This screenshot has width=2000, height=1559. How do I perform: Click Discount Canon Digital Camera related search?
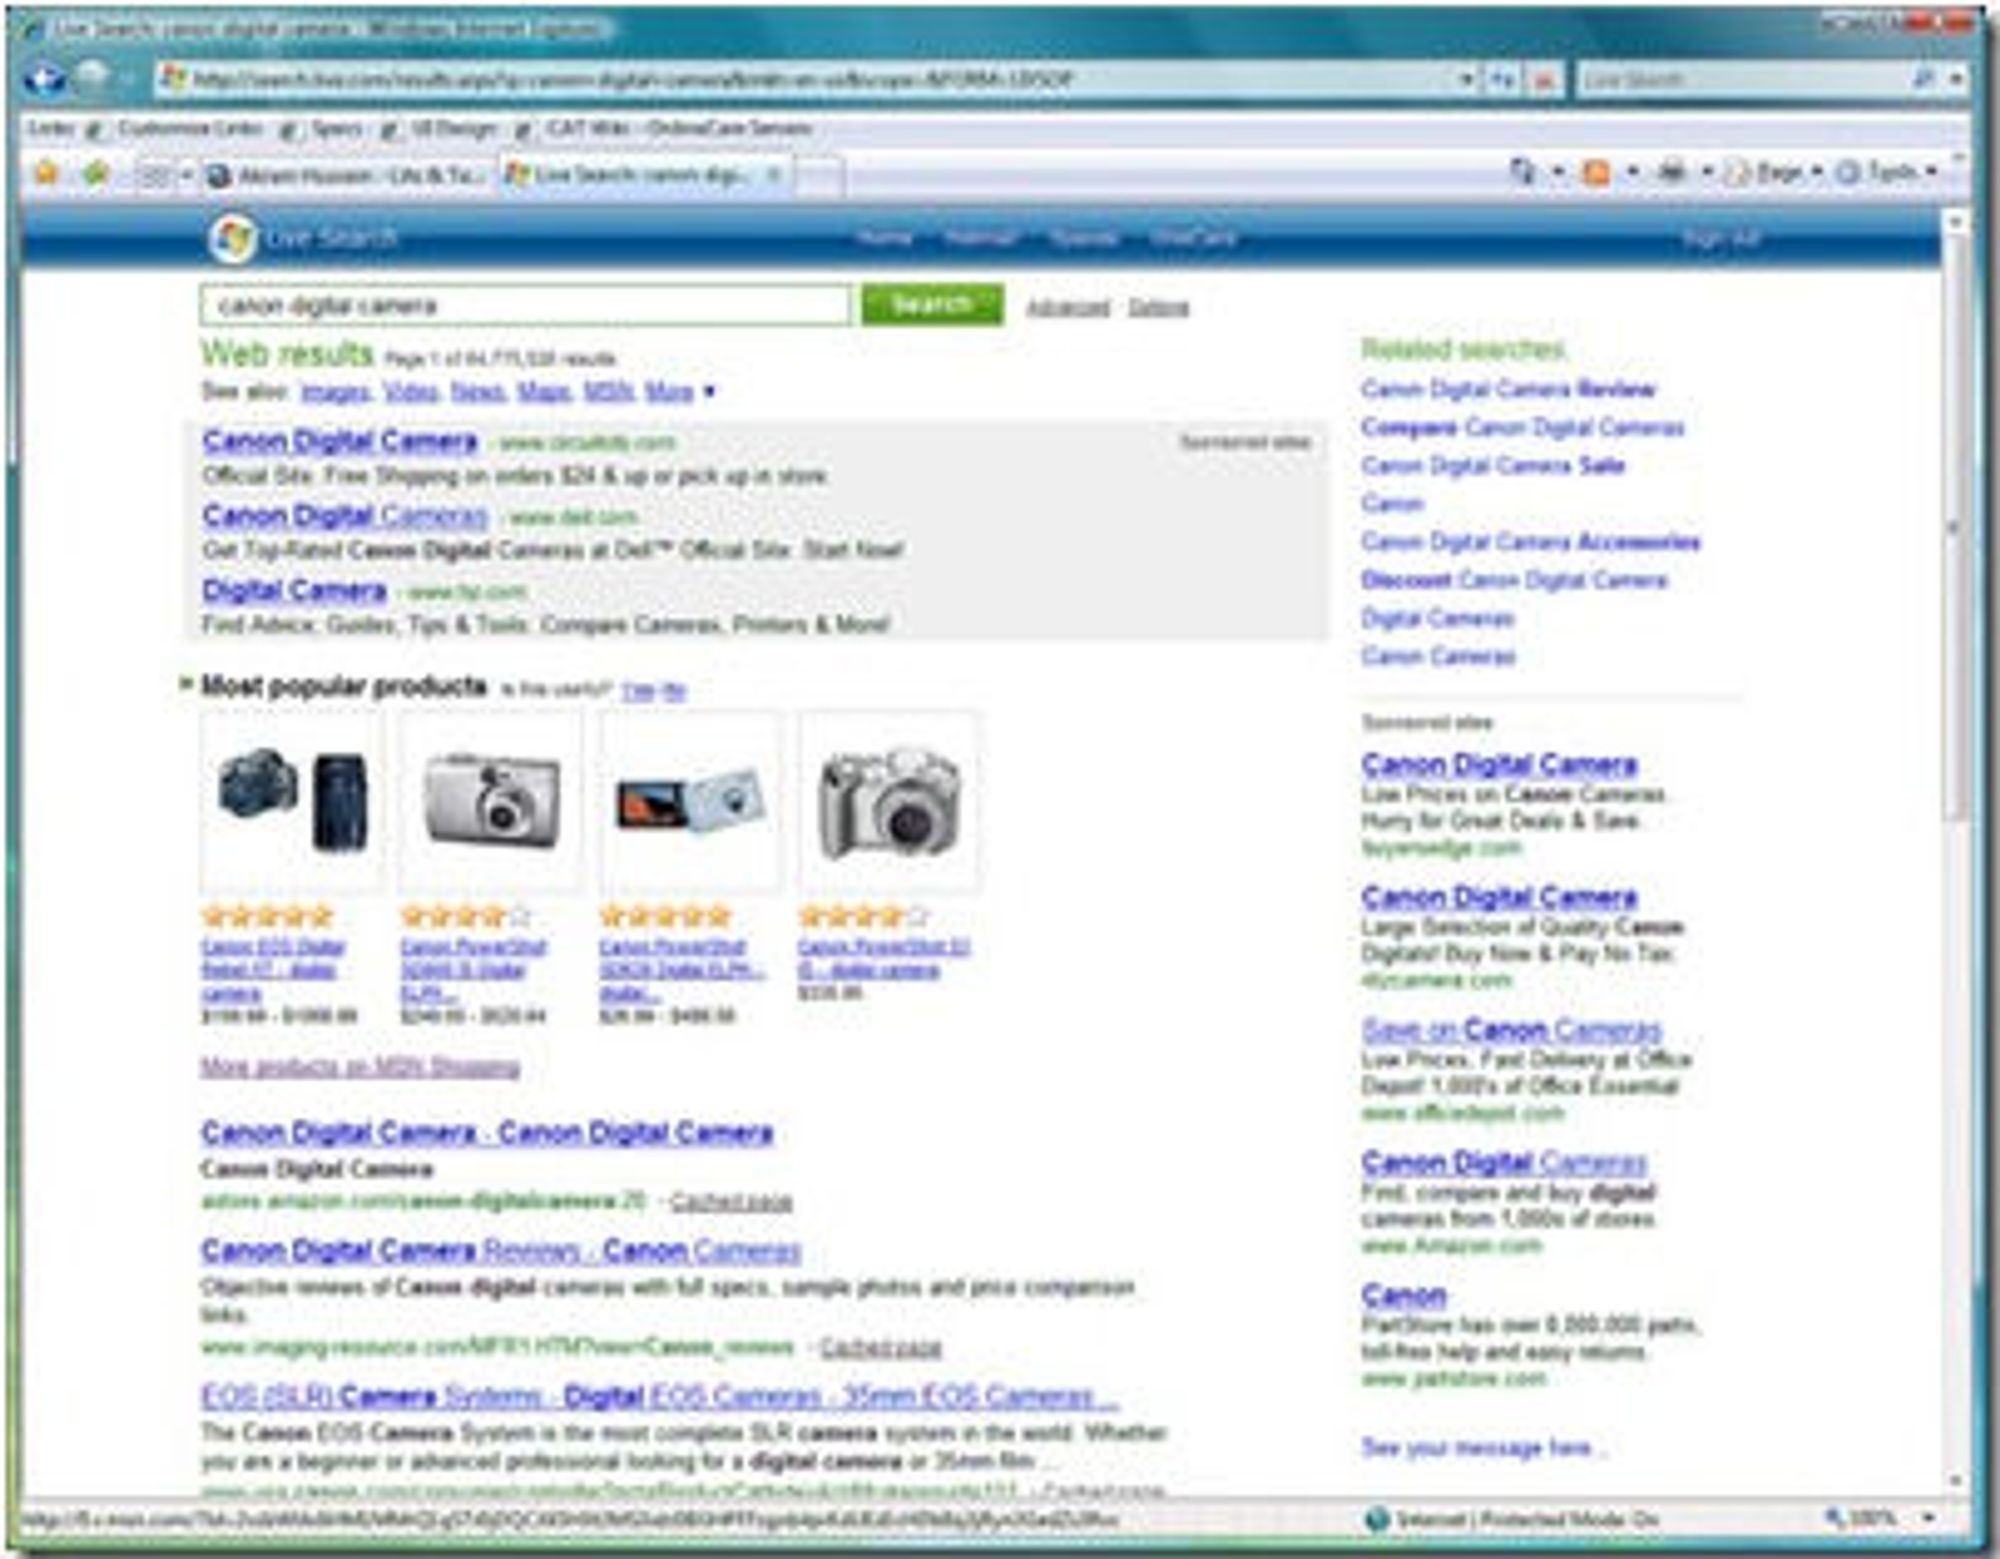click(1514, 580)
